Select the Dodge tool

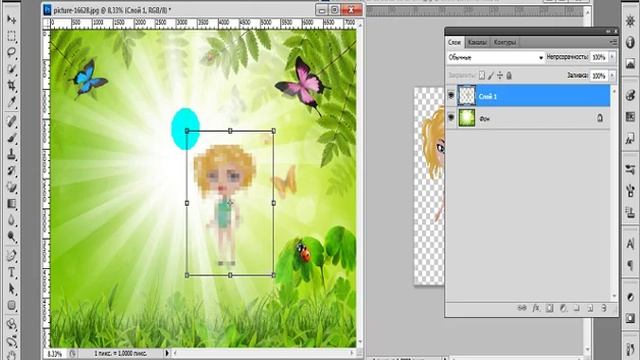(x=11, y=237)
